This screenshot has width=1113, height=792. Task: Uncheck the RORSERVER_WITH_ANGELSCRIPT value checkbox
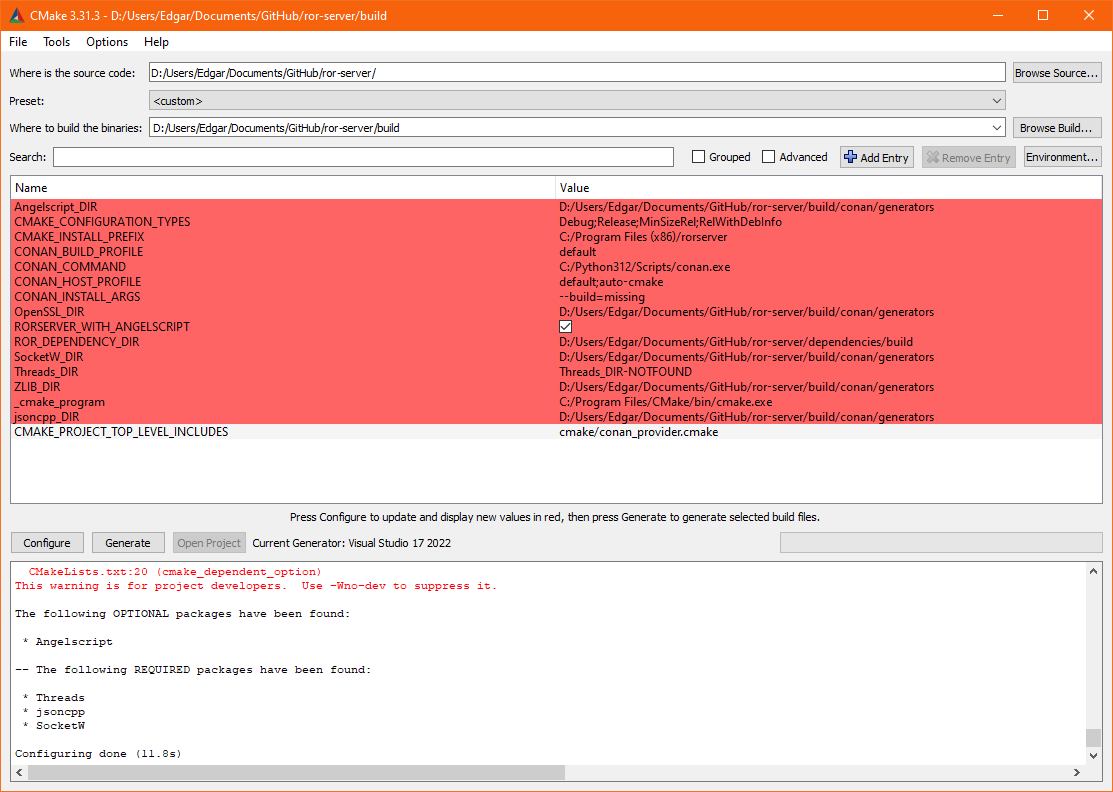565,326
